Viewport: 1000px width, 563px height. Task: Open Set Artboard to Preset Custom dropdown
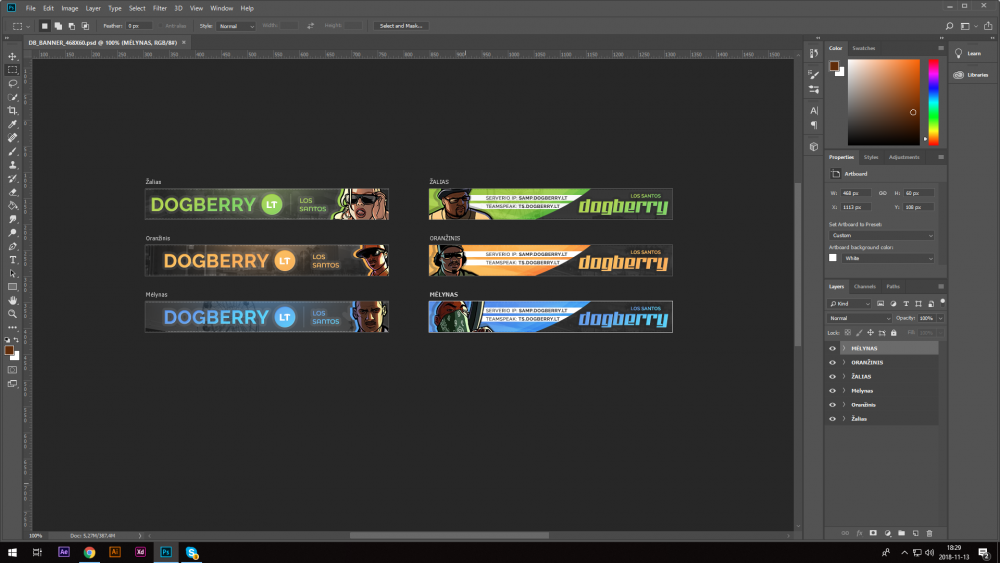click(x=881, y=235)
